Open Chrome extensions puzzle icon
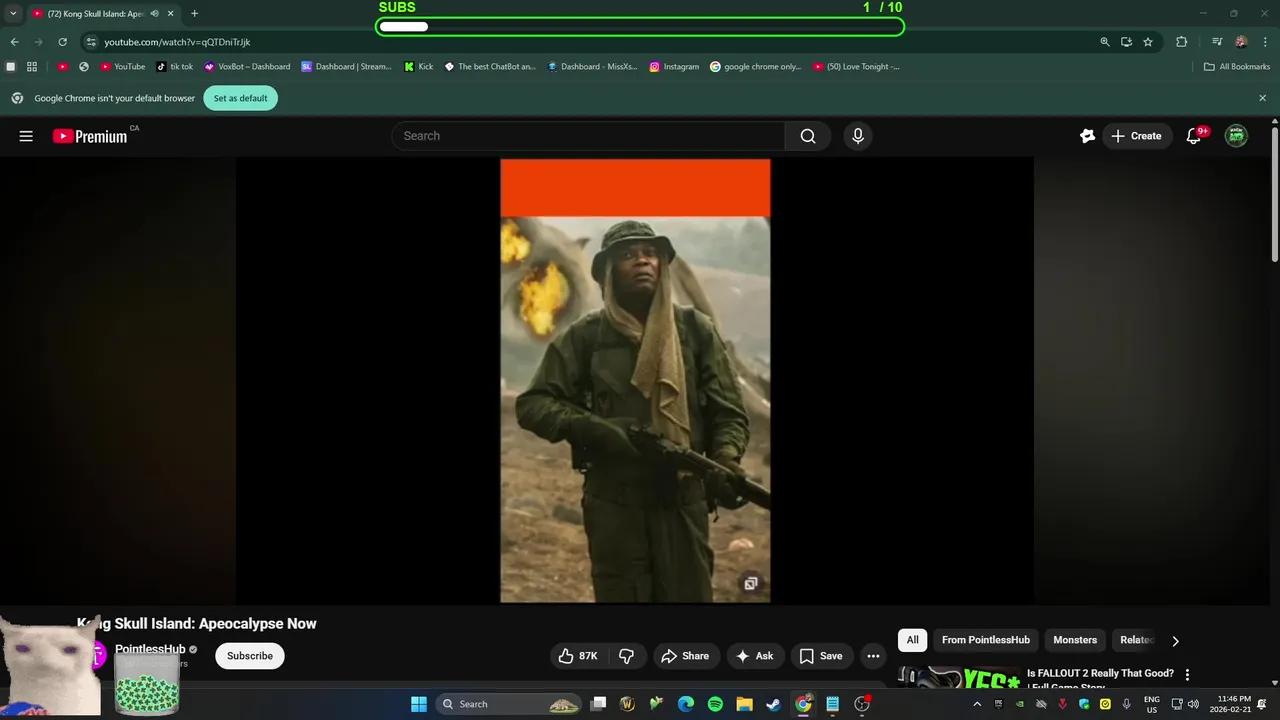This screenshot has height=720, width=1280. coord(1182,42)
